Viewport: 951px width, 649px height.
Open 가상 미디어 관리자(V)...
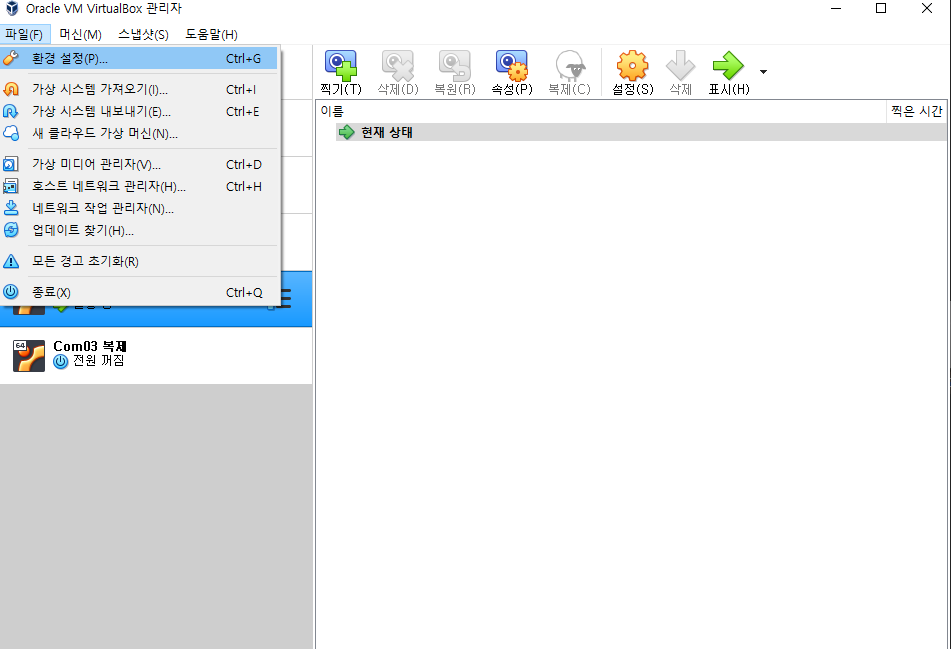point(139,164)
